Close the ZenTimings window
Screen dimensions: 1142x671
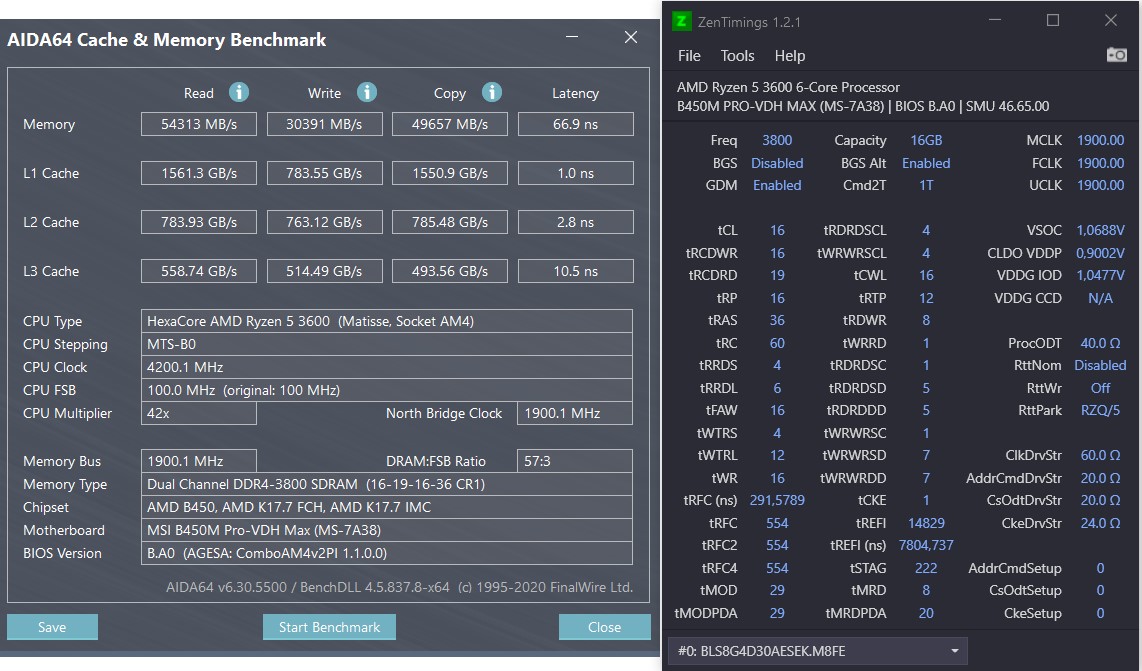click(x=1111, y=20)
